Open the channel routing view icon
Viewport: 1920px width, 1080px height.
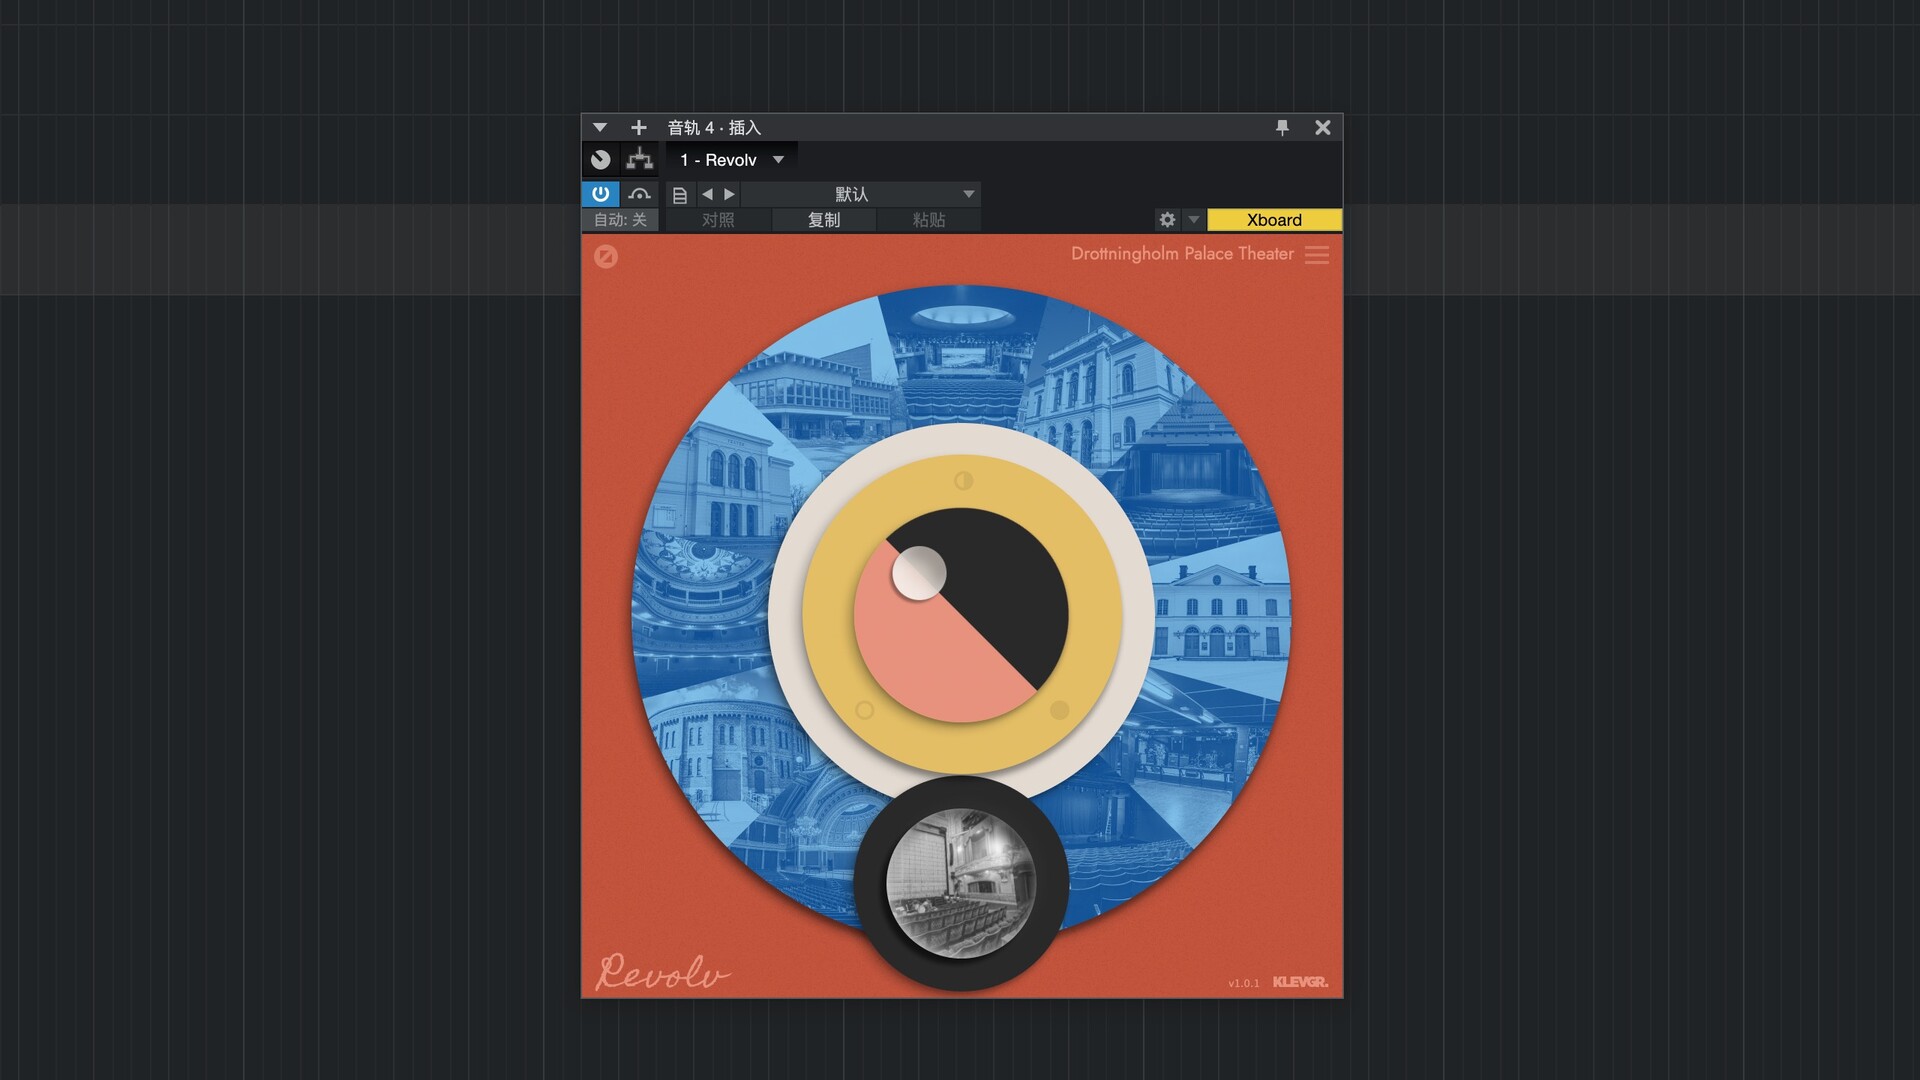[639, 160]
